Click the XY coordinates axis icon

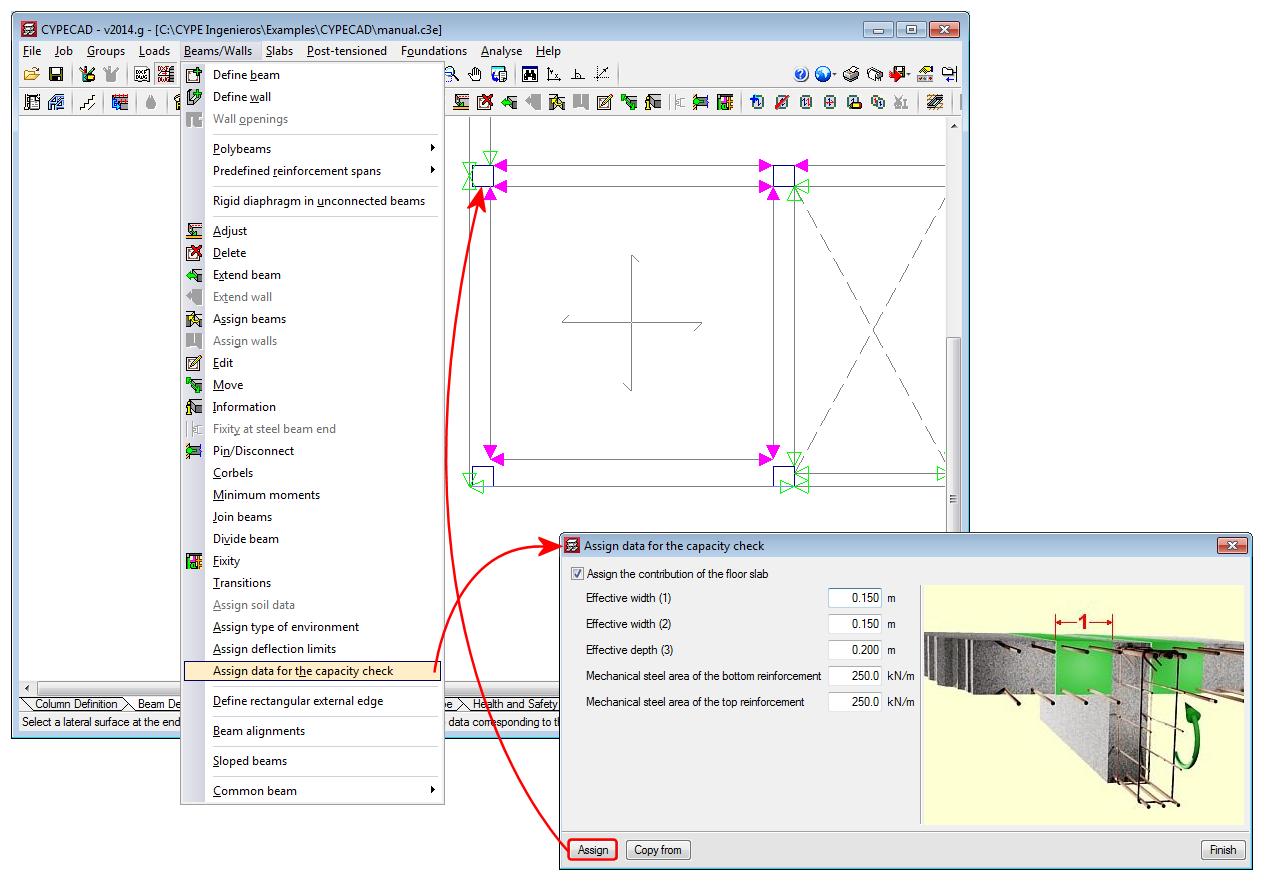[x=553, y=74]
